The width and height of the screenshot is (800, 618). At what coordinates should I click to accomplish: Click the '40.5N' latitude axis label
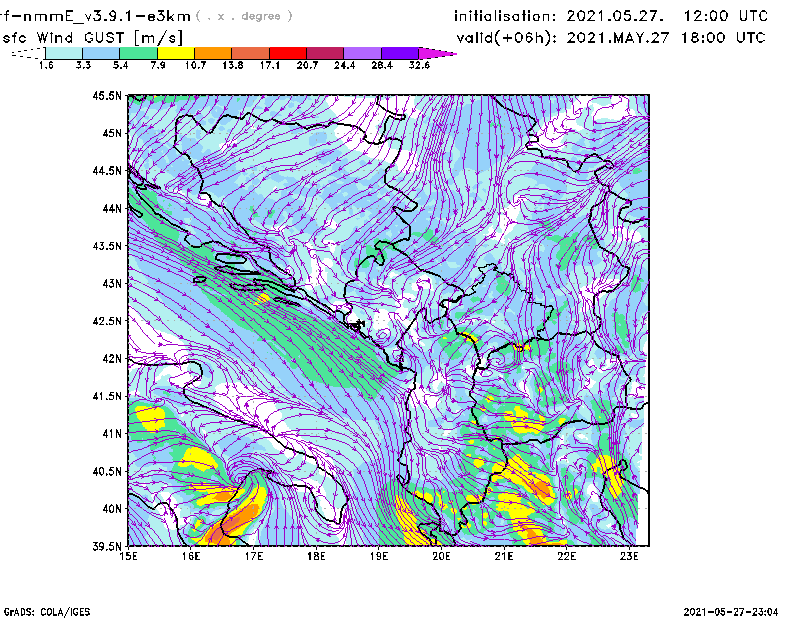tap(107, 471)
